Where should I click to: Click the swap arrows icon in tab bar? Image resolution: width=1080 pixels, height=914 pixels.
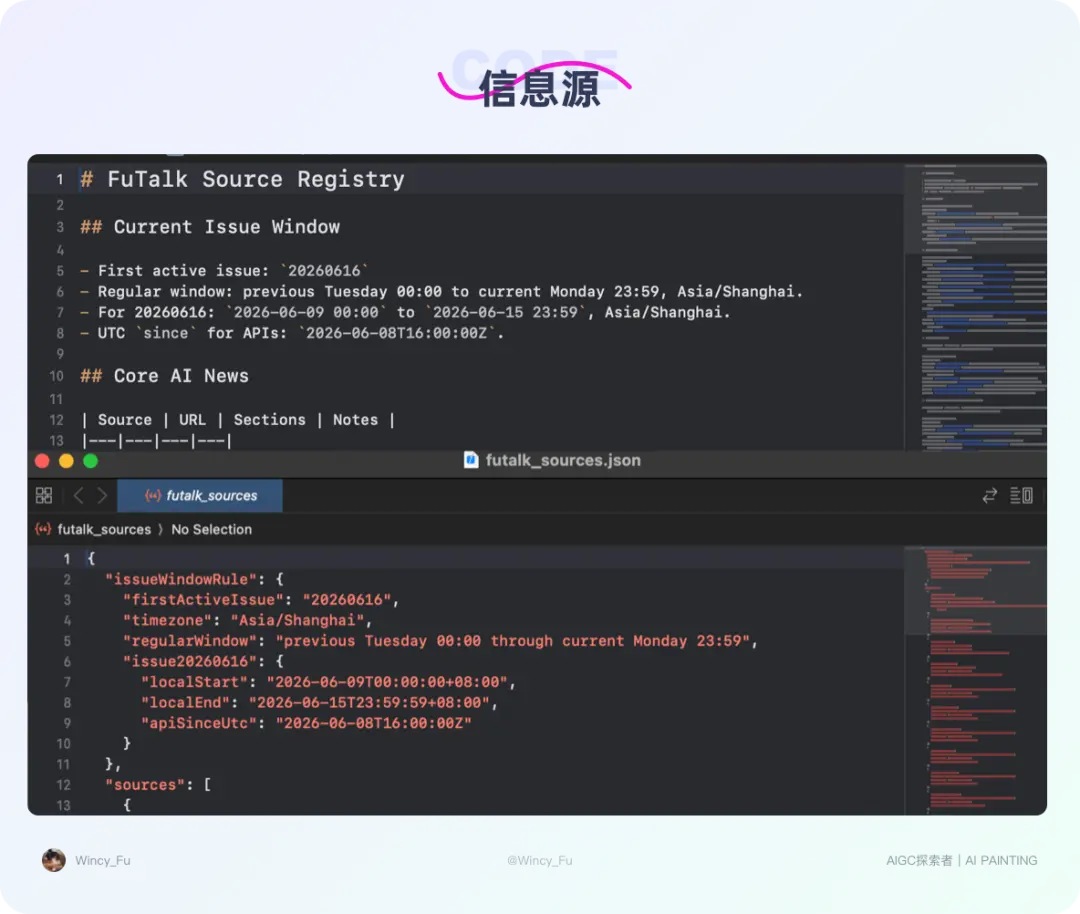pyautogui.click(x=989, y=495)
